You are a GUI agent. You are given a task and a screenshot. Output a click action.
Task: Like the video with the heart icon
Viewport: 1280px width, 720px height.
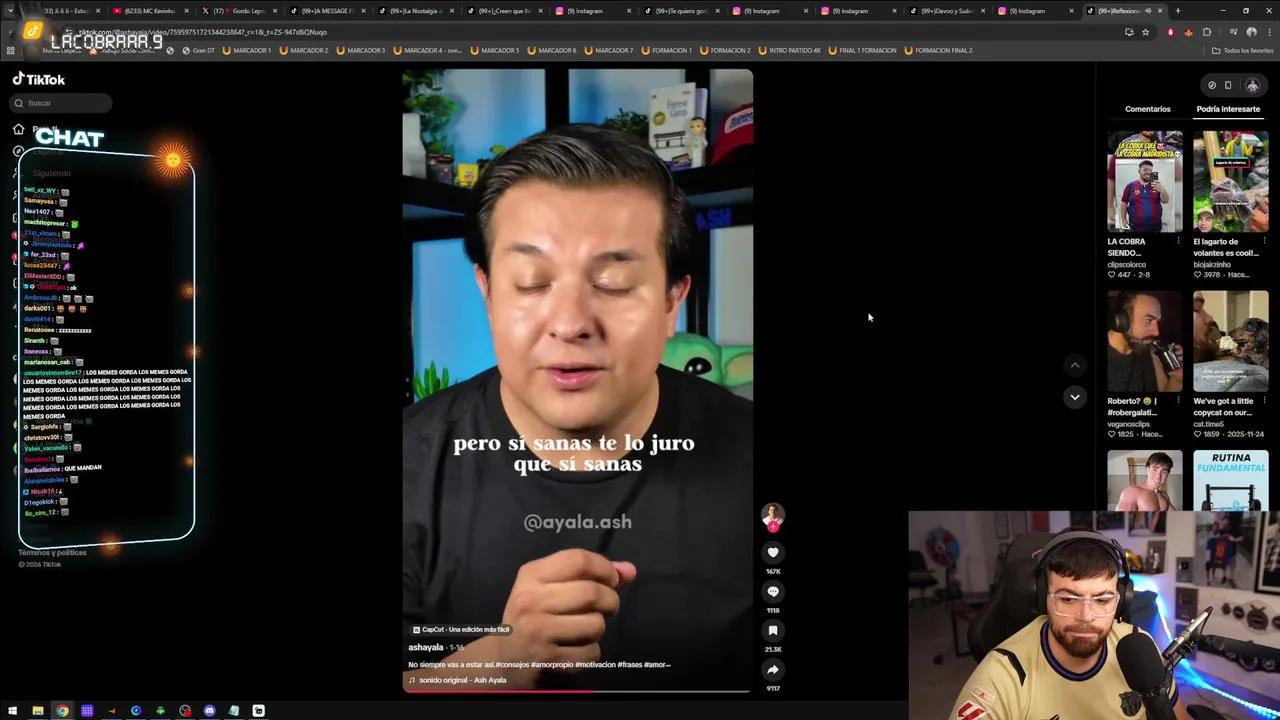[x=773, y=552]
